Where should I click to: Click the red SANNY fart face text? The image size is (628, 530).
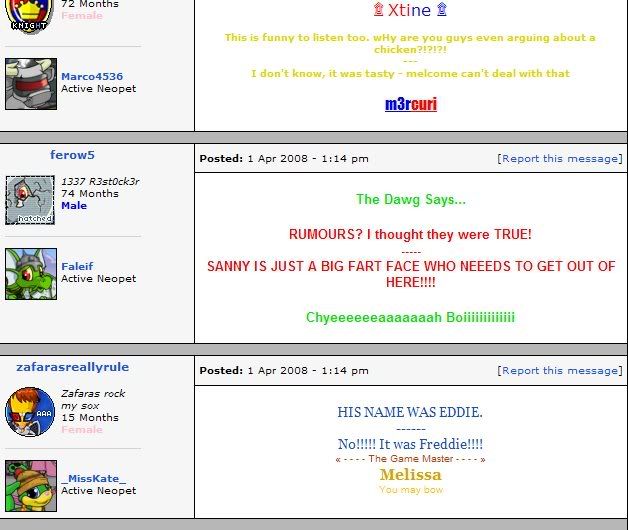pyautogui.click(x=410, y=274)
